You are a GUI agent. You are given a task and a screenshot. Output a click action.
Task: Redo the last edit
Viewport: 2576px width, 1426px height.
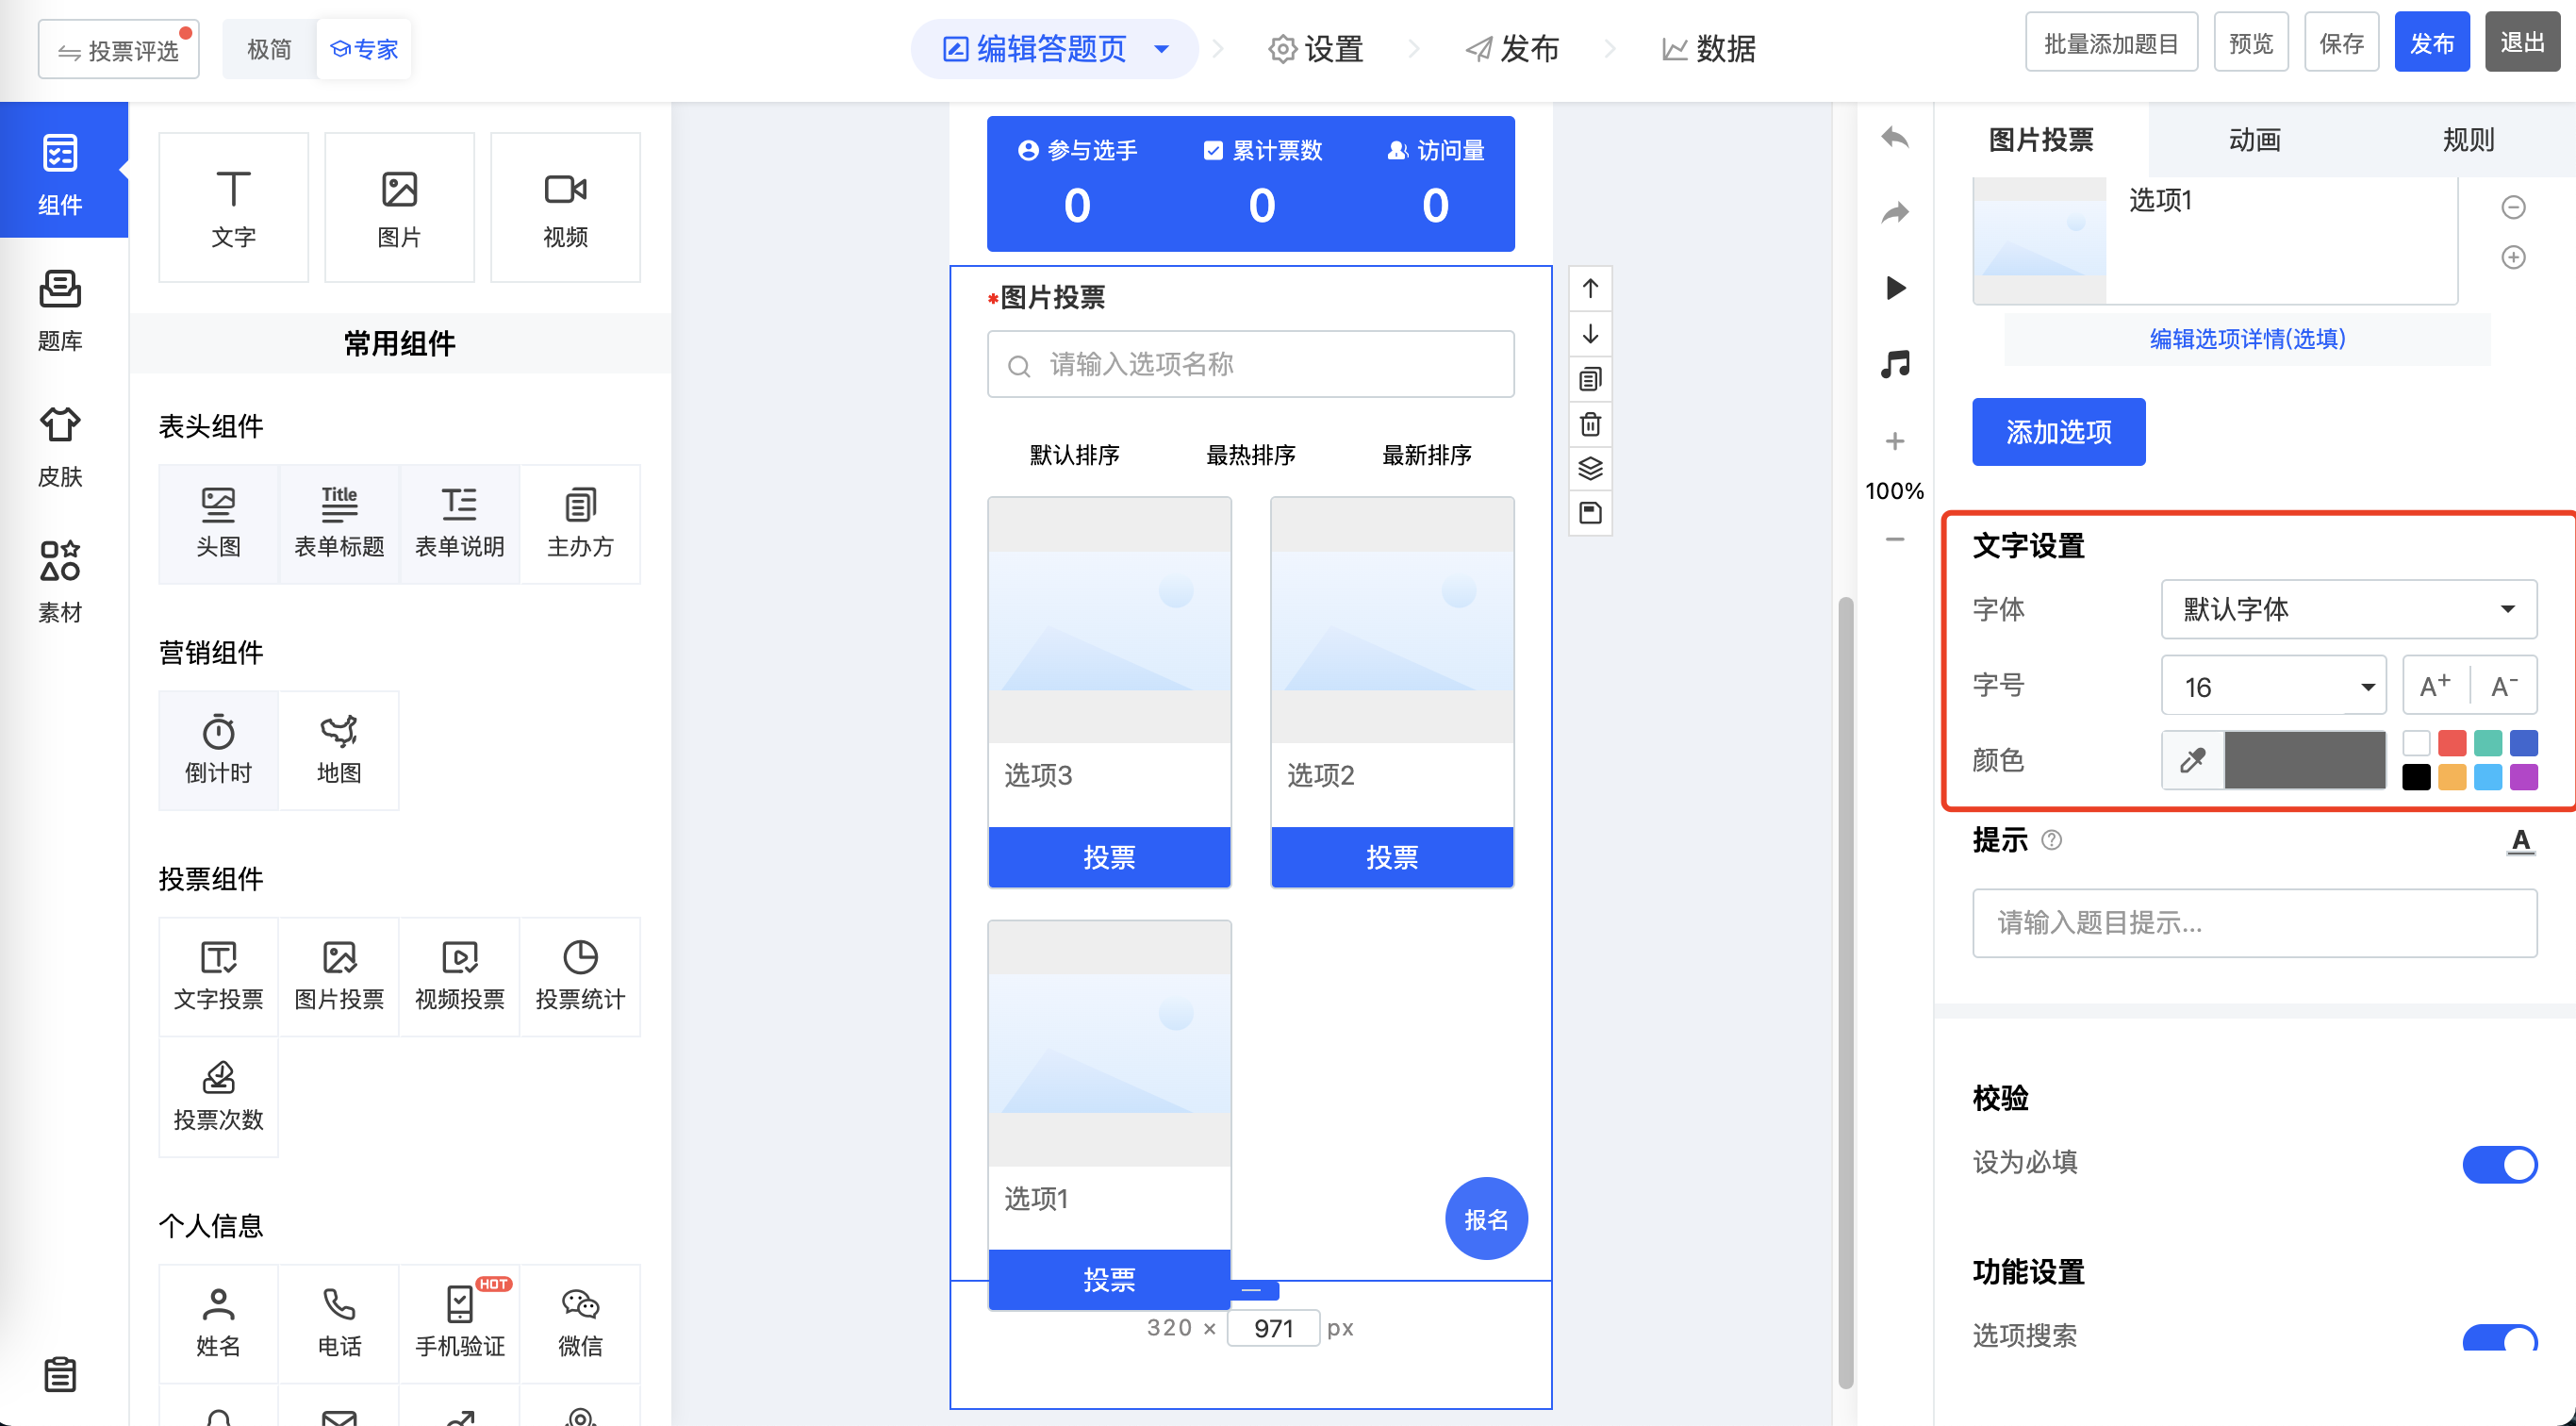pyautogui.click(x=1894, y=212)
